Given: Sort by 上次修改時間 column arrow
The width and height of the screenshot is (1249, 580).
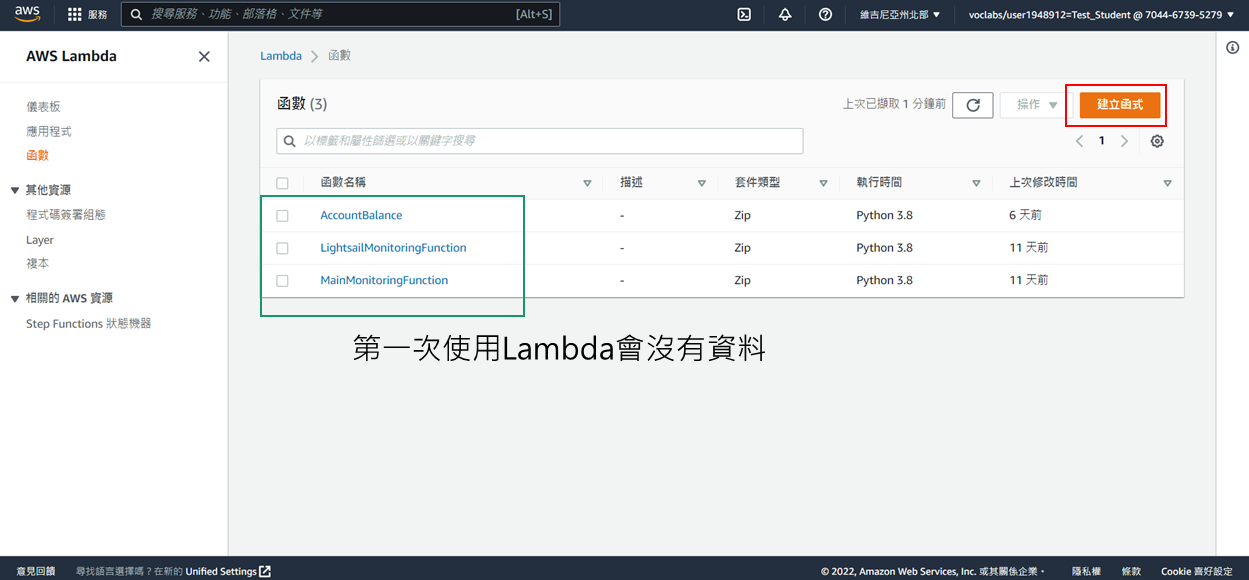Looking at the screenshot, I should 1167,184.
